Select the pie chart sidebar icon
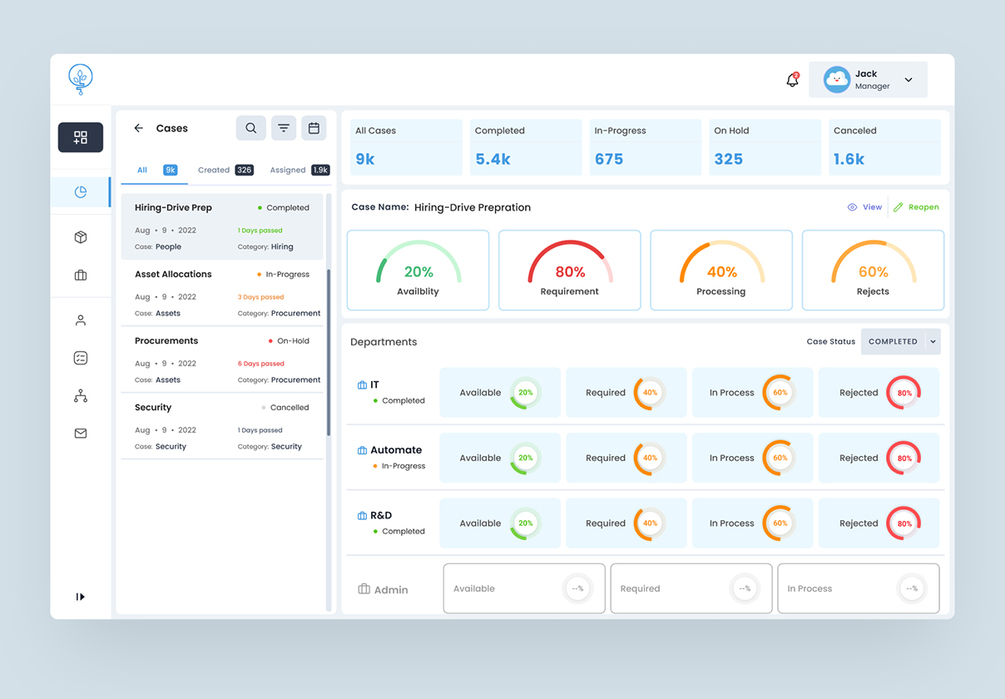This screenshot has height=699, width=1005. click(81, 192)
